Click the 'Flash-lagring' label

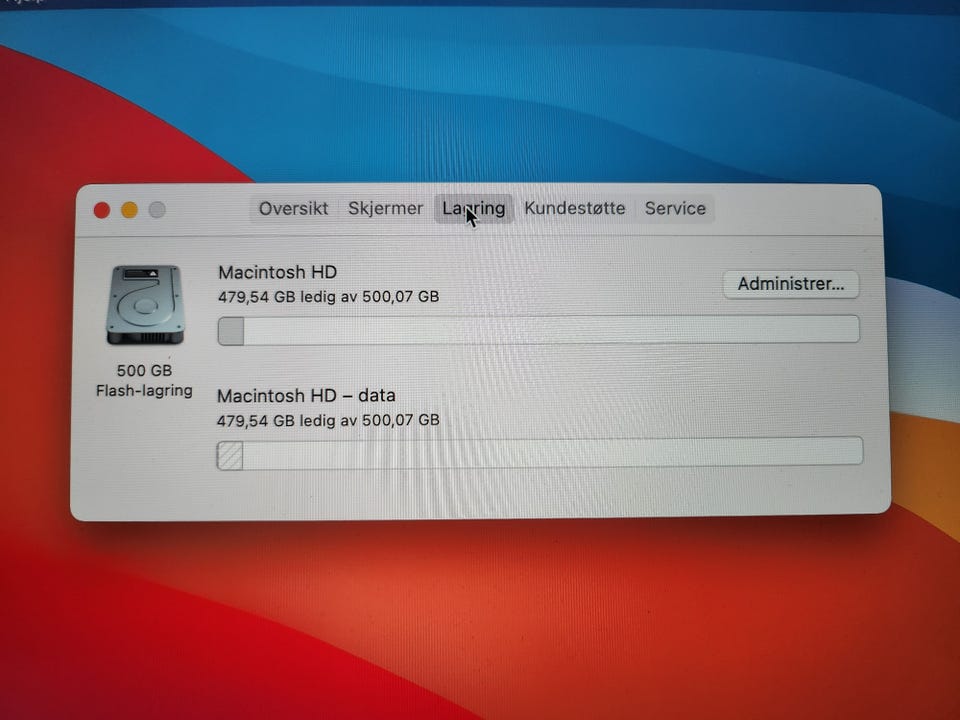[x=144, y=391]
